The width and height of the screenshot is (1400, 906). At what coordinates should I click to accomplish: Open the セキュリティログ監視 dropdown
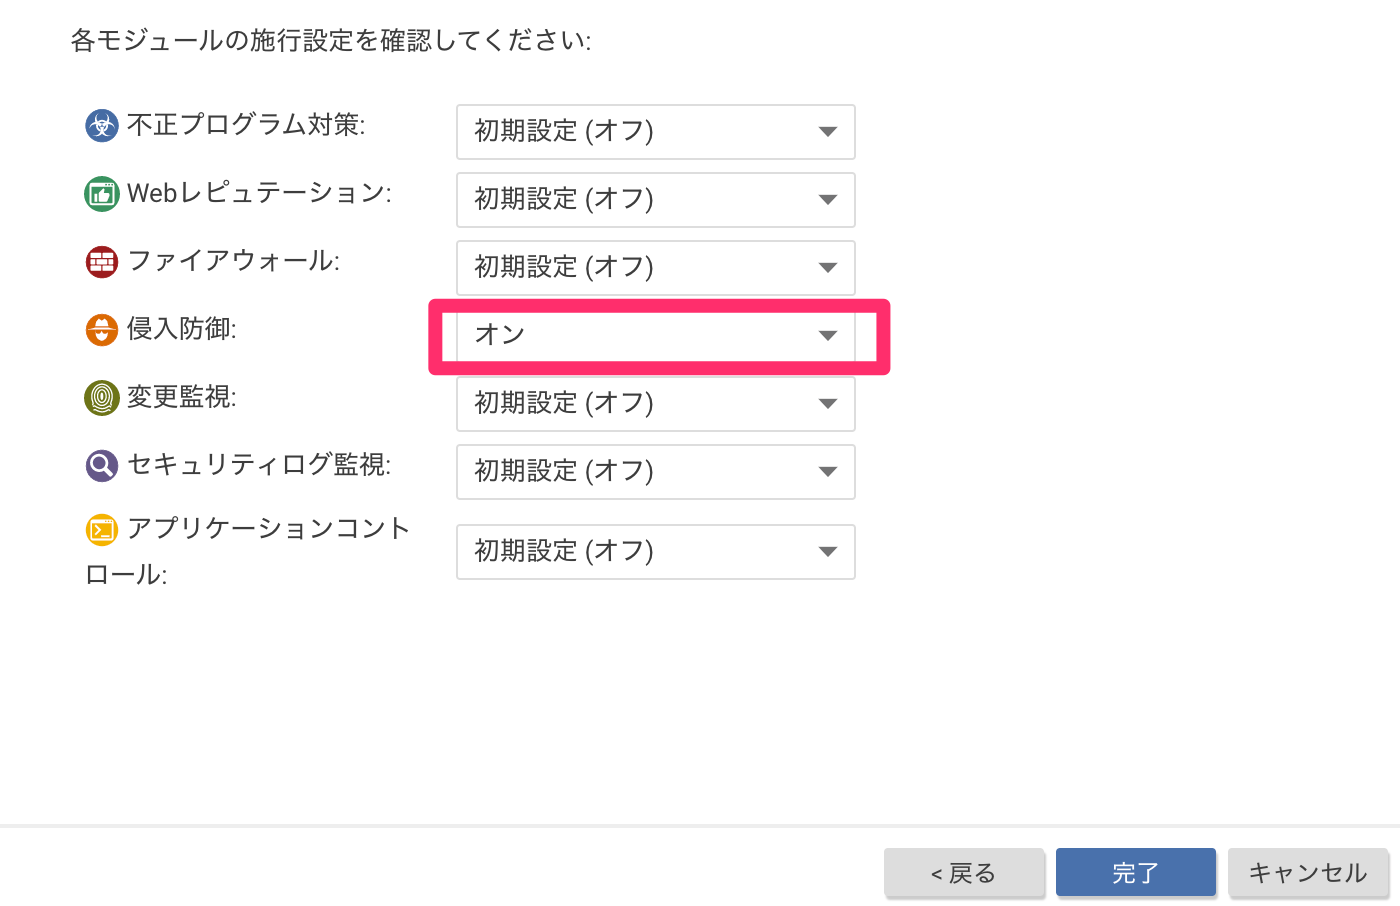(x=656, y=472)
